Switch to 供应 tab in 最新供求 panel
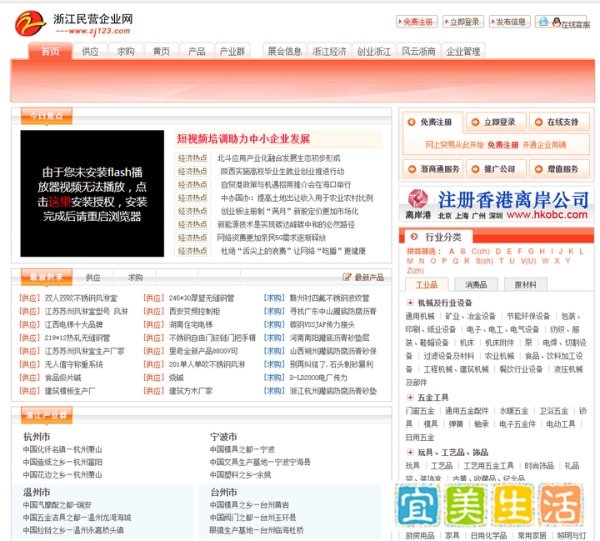This screenshot has height=541, width=600. [x=93, y=277]
